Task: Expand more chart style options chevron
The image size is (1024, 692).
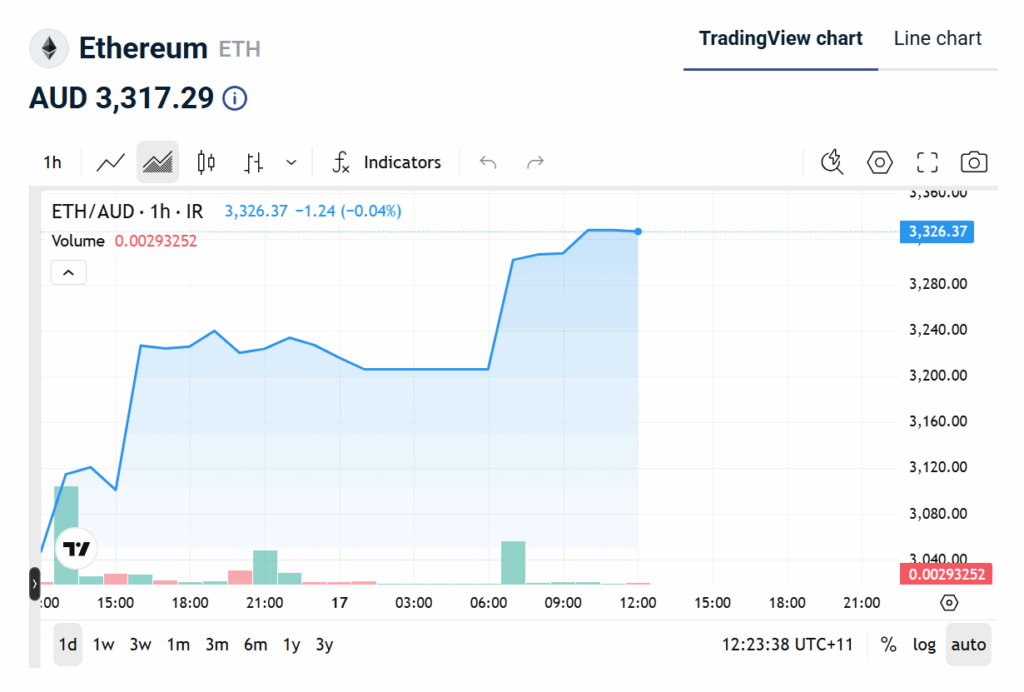Action: 291,161
